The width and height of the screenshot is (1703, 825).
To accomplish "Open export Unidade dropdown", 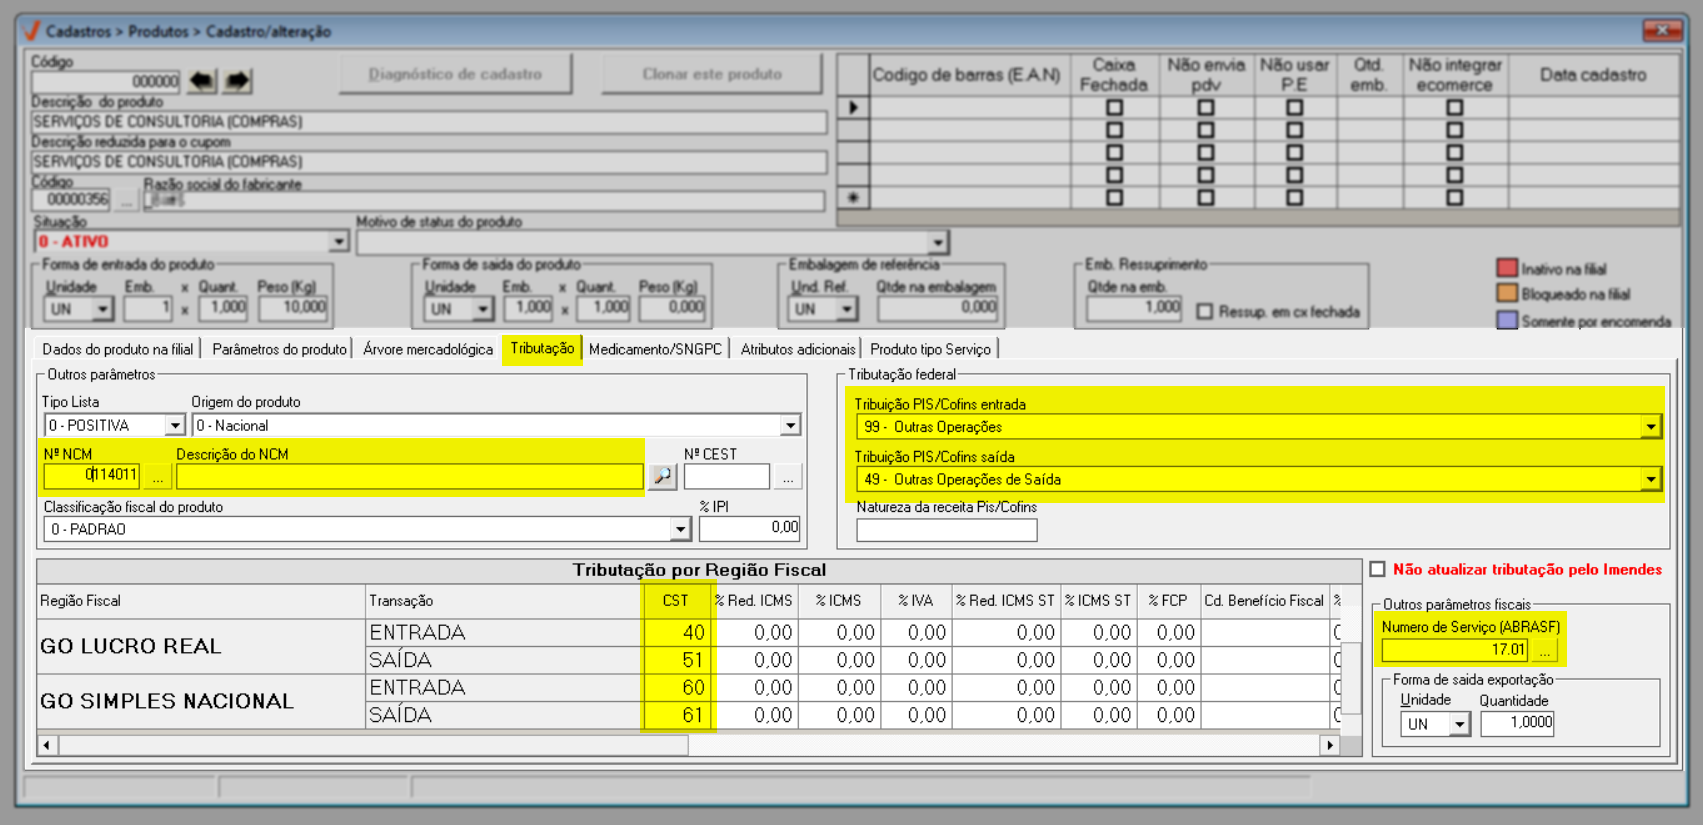I will coord(1460,724).
